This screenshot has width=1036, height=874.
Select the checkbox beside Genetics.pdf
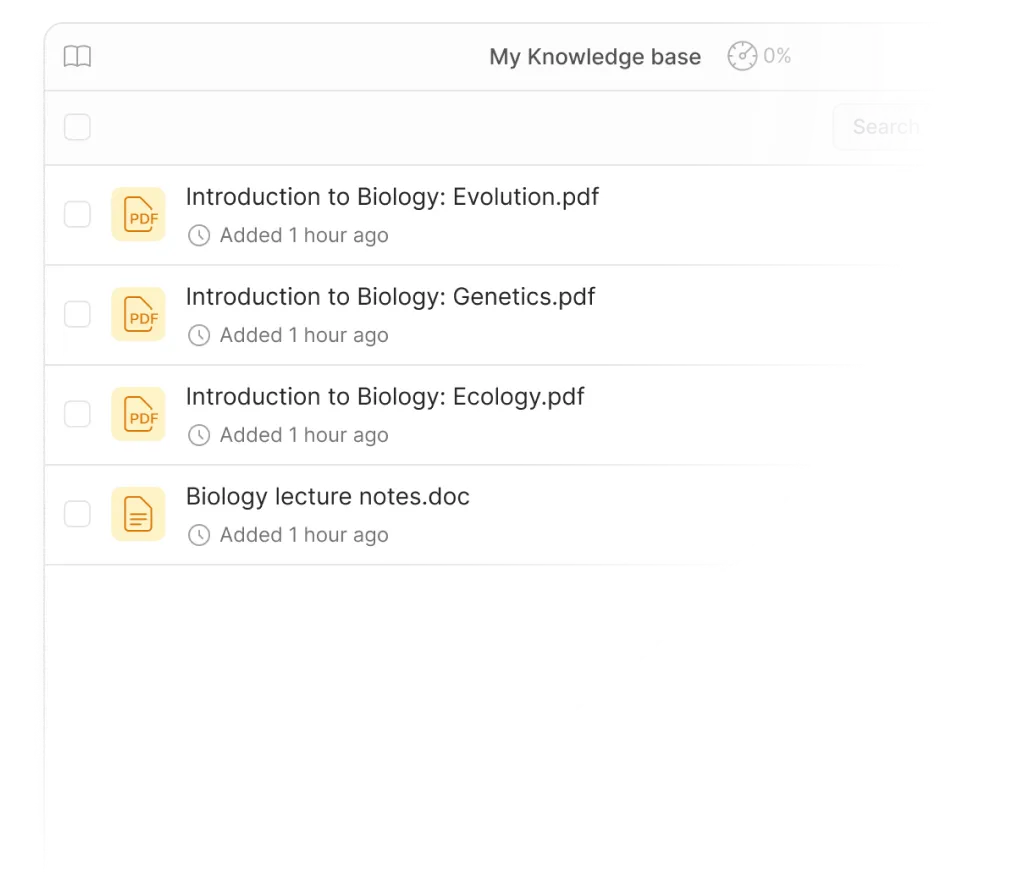pyautogui.click(x=77, y=314)
